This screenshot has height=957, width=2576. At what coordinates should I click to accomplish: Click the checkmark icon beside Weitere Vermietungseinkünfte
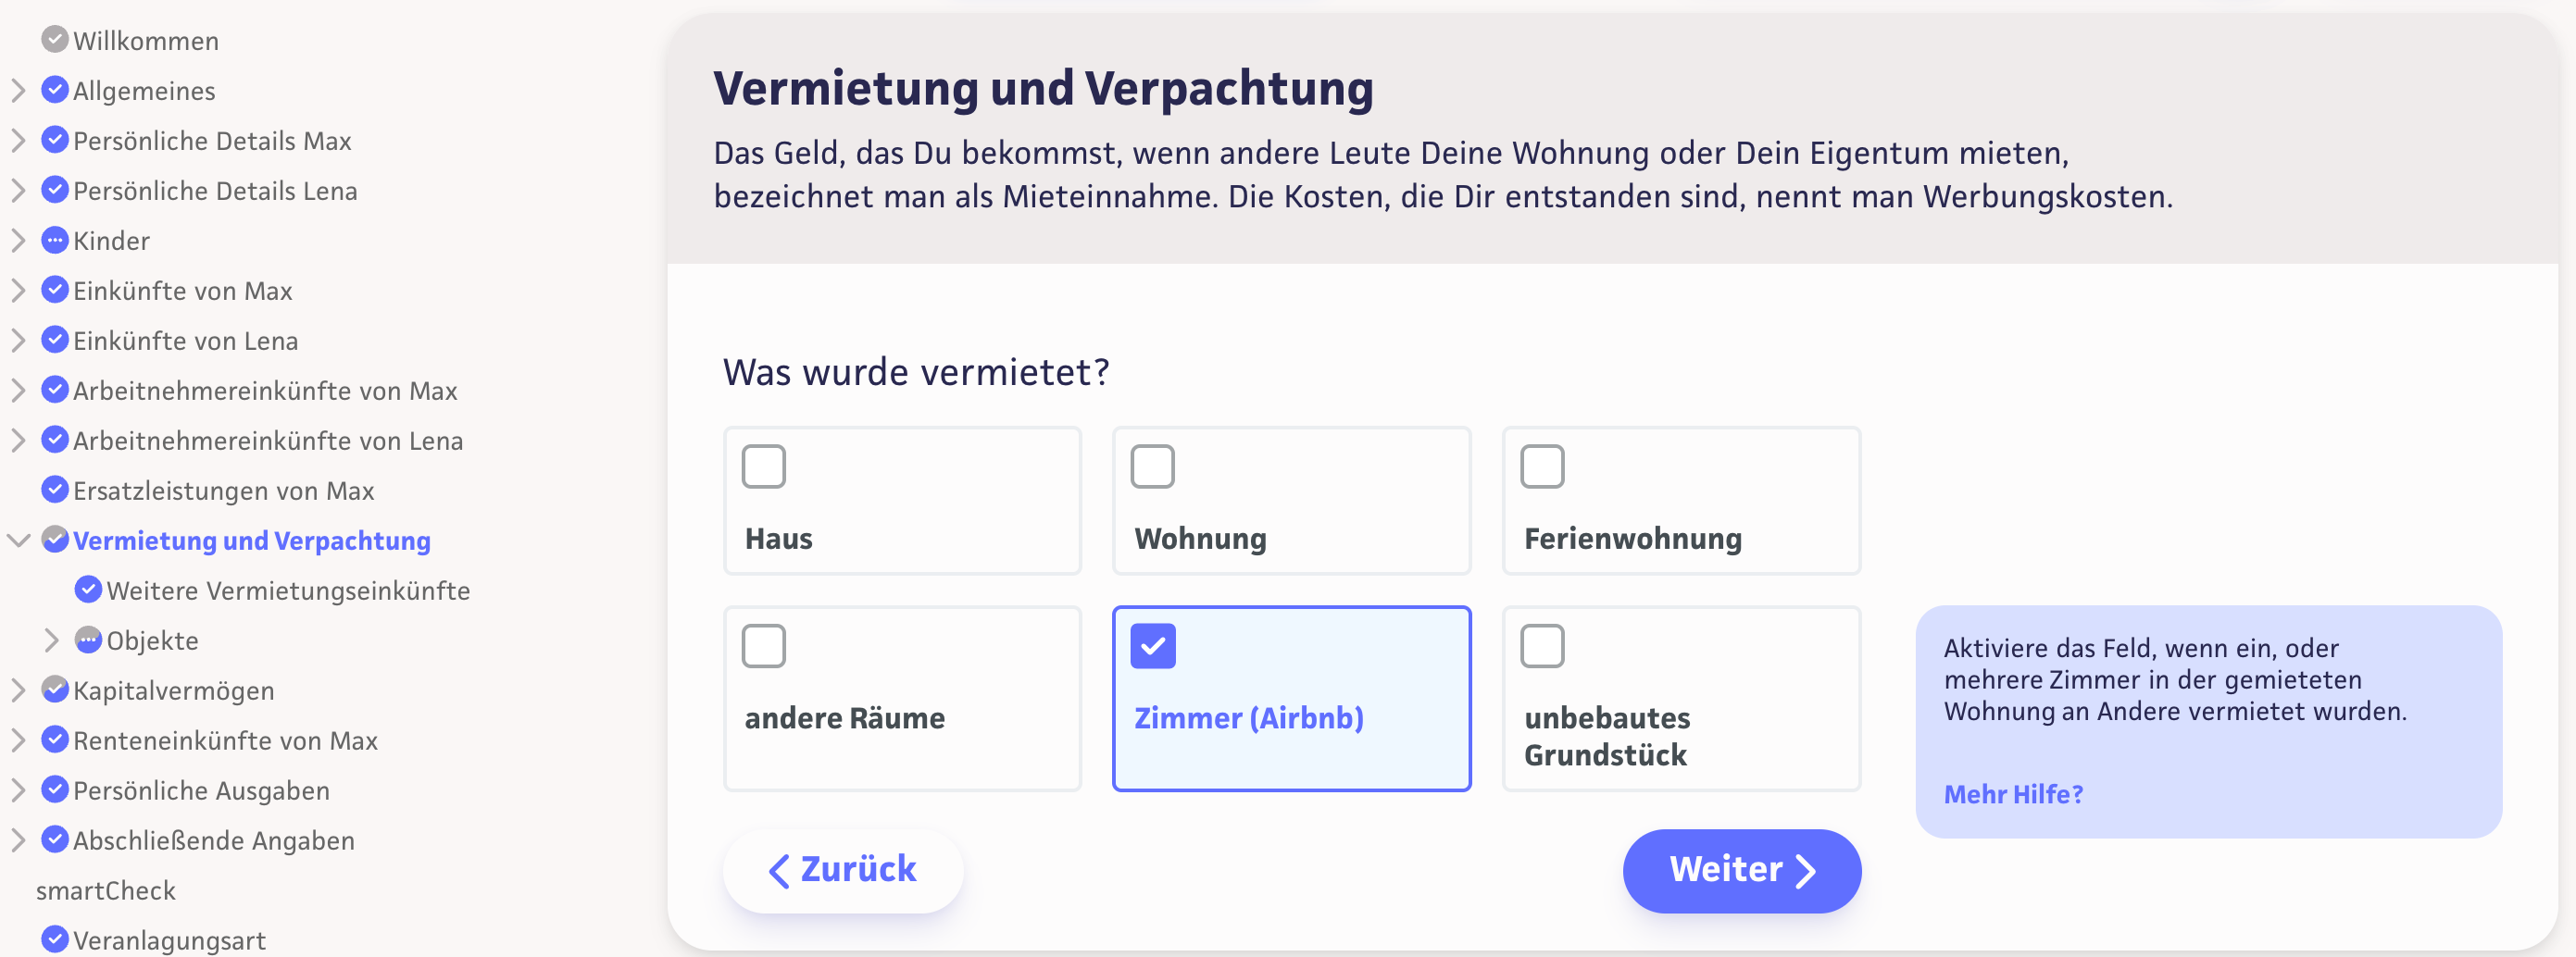coord(88,590)
